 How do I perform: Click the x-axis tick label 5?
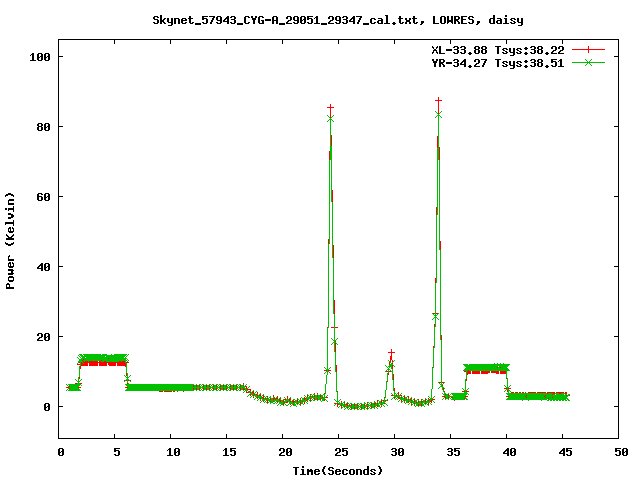tap(117, 452)
